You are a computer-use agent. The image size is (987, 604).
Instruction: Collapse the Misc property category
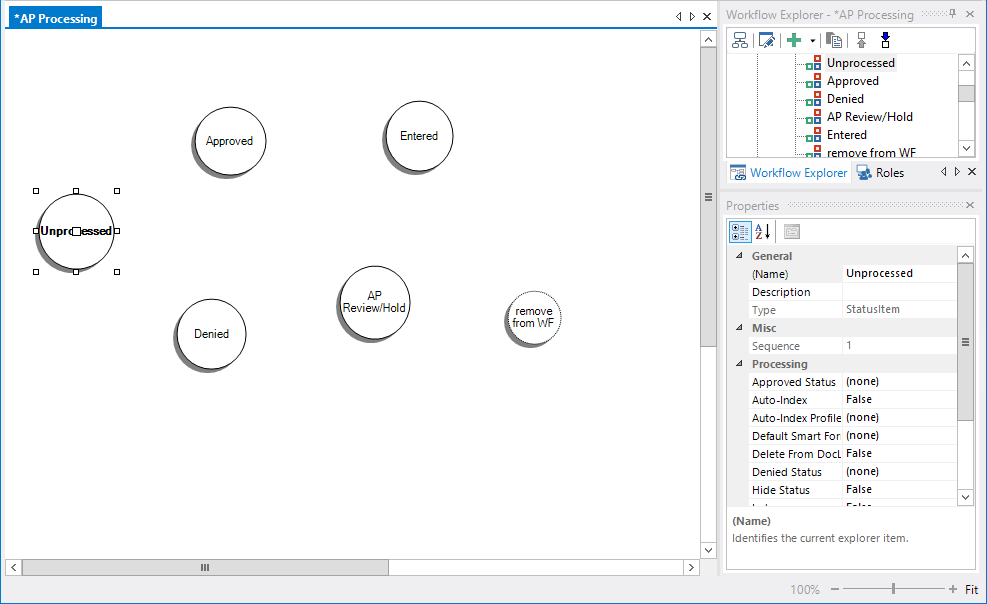pos(739,328)
